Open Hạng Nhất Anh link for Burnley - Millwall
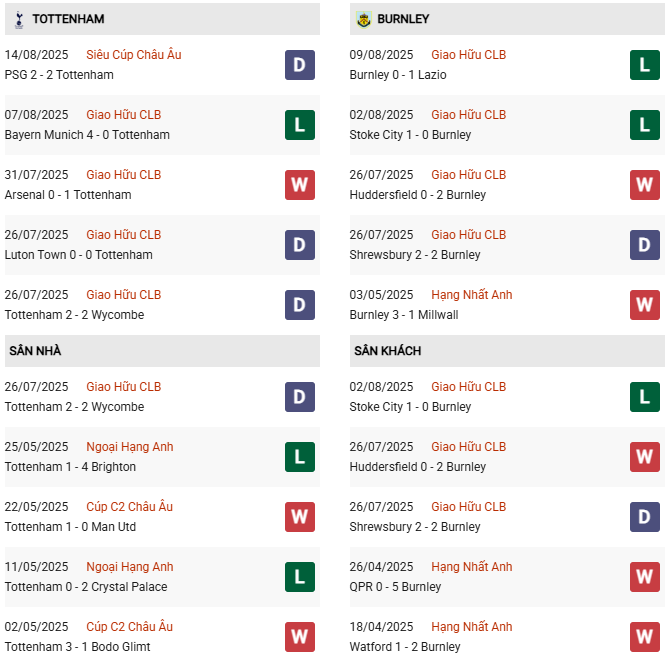This screenshot has width=666, height=659. tap(472, 295)
